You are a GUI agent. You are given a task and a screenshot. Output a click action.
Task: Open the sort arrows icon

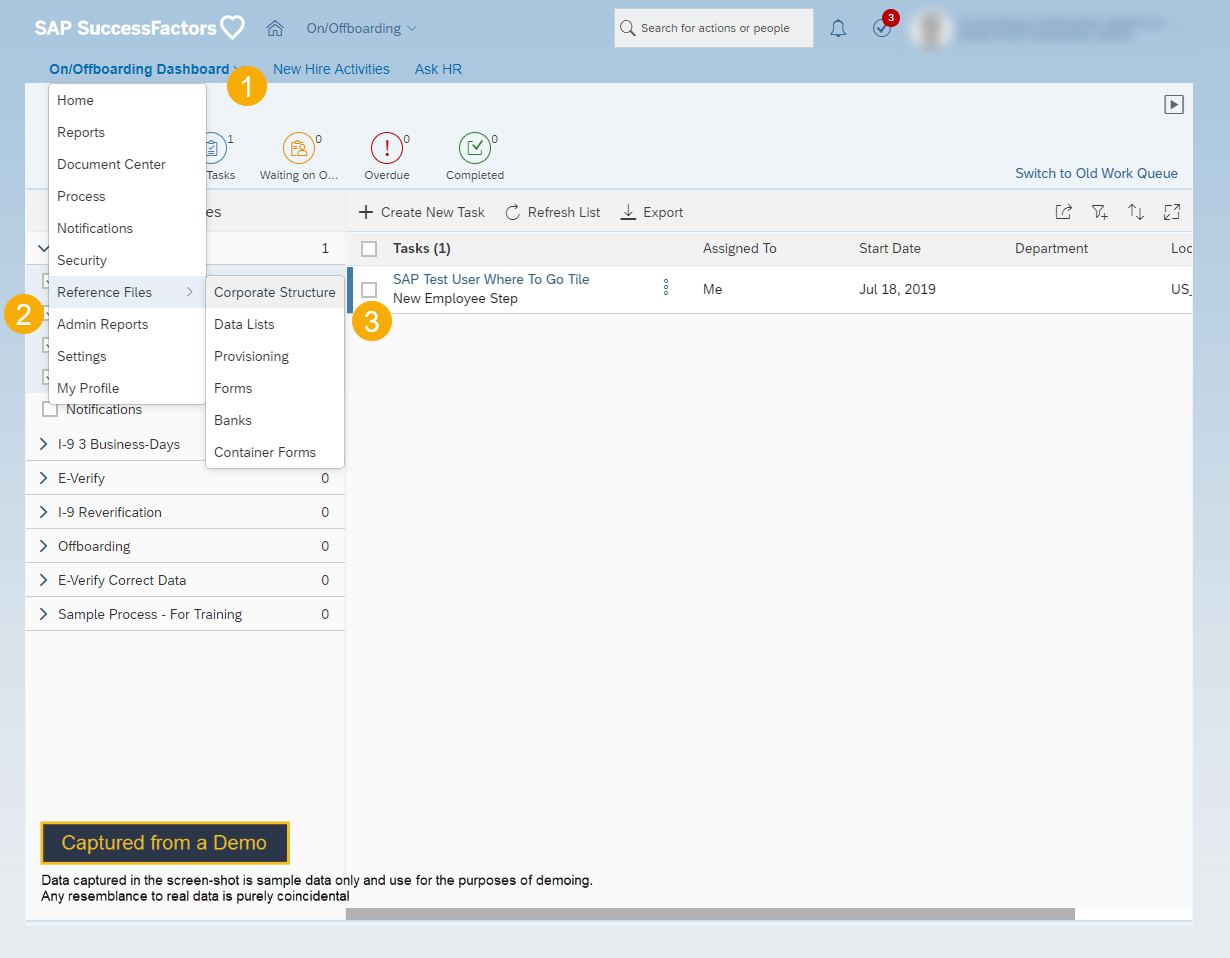[1136, 212]
